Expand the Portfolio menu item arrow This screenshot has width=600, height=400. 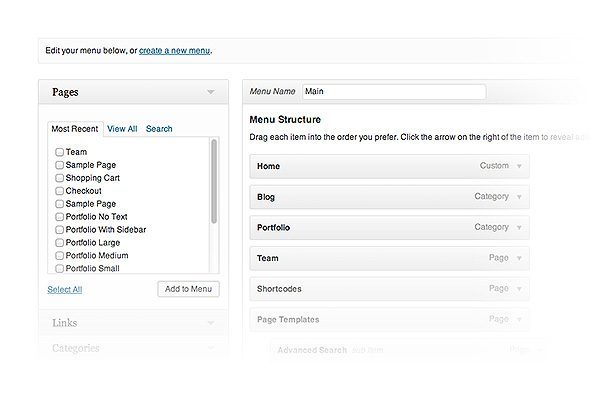click(x=519, y=228)
